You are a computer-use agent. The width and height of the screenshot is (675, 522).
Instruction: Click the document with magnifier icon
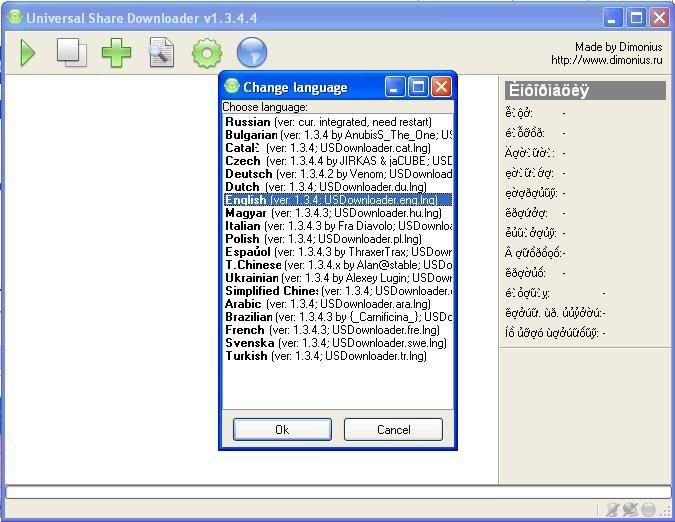click(x=161, y=53)
